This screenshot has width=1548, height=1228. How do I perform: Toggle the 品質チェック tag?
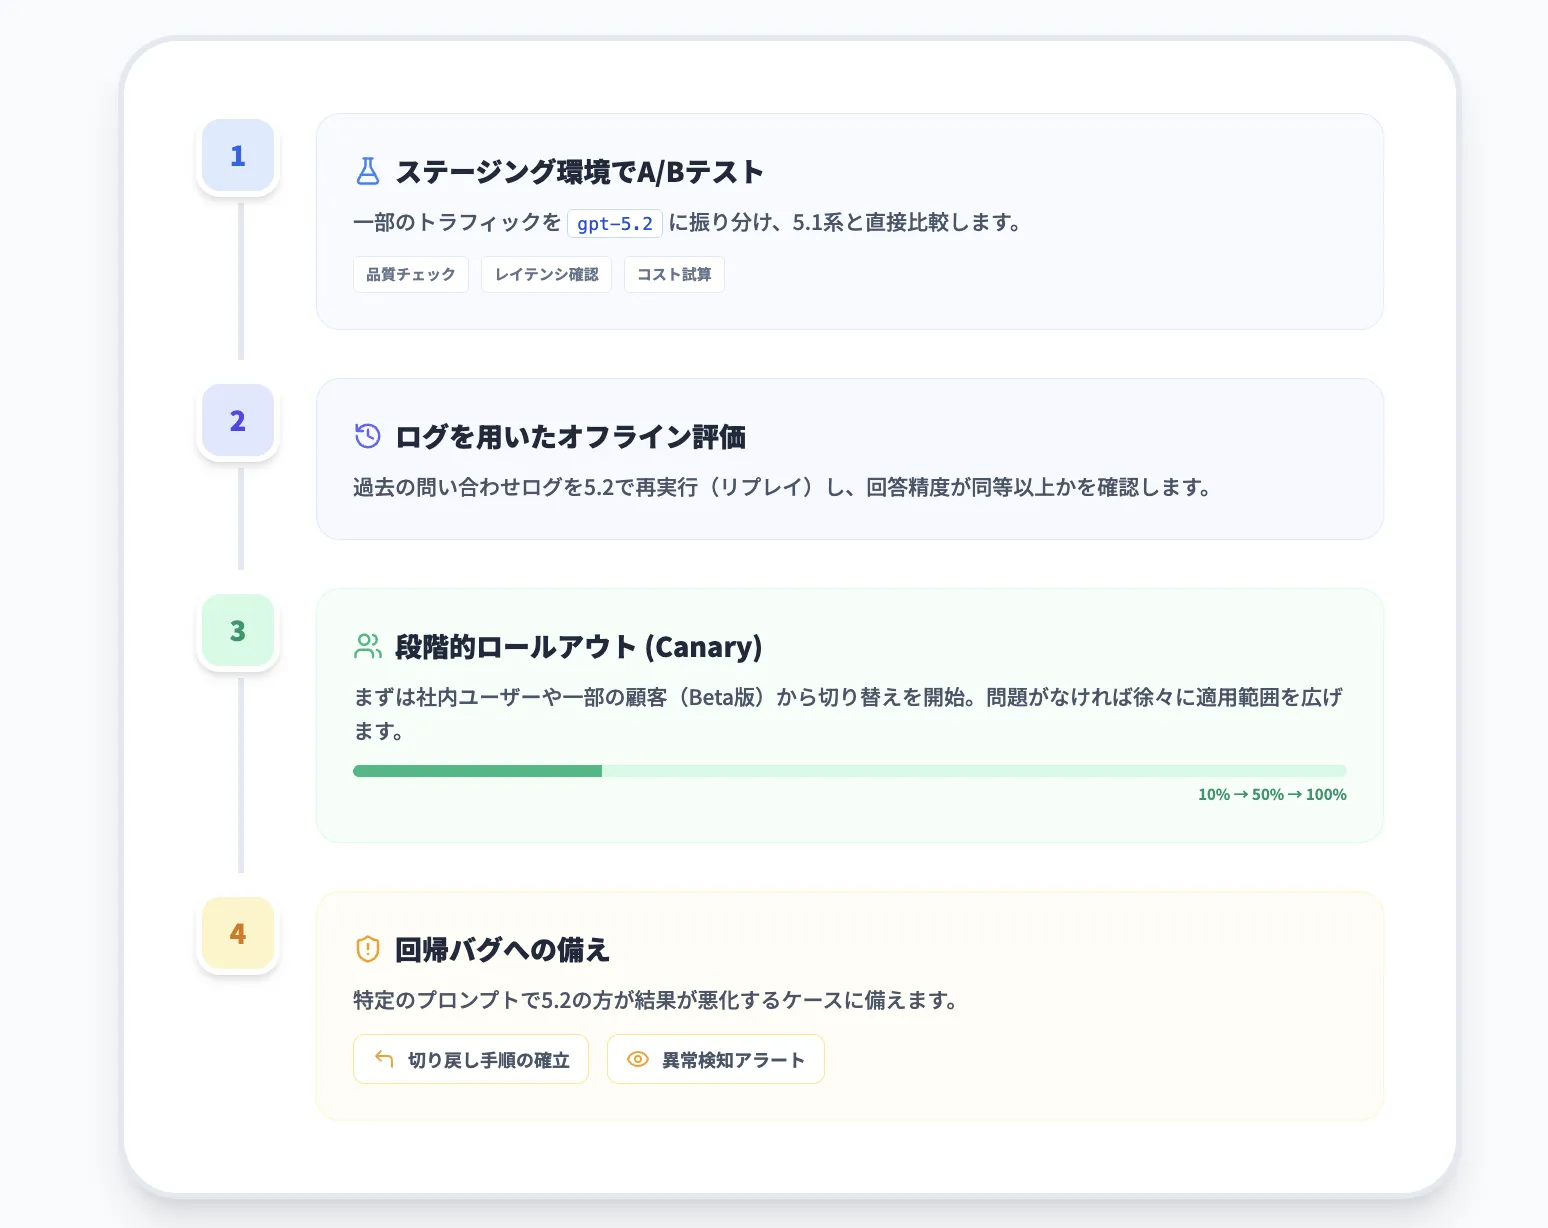tap(410, 274)
